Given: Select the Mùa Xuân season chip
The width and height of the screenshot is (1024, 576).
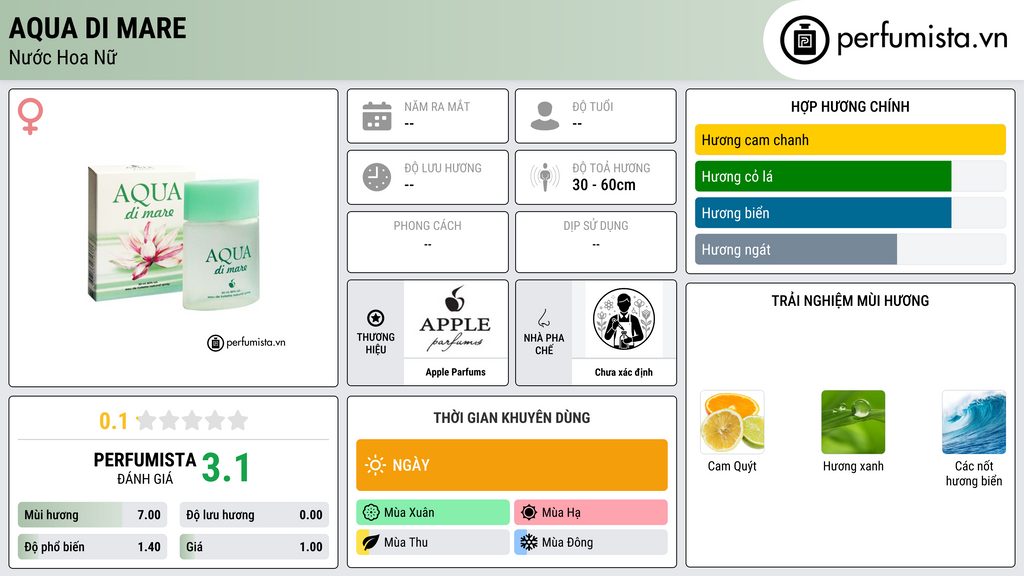Looking at the screenshot, I should (433, 513).
